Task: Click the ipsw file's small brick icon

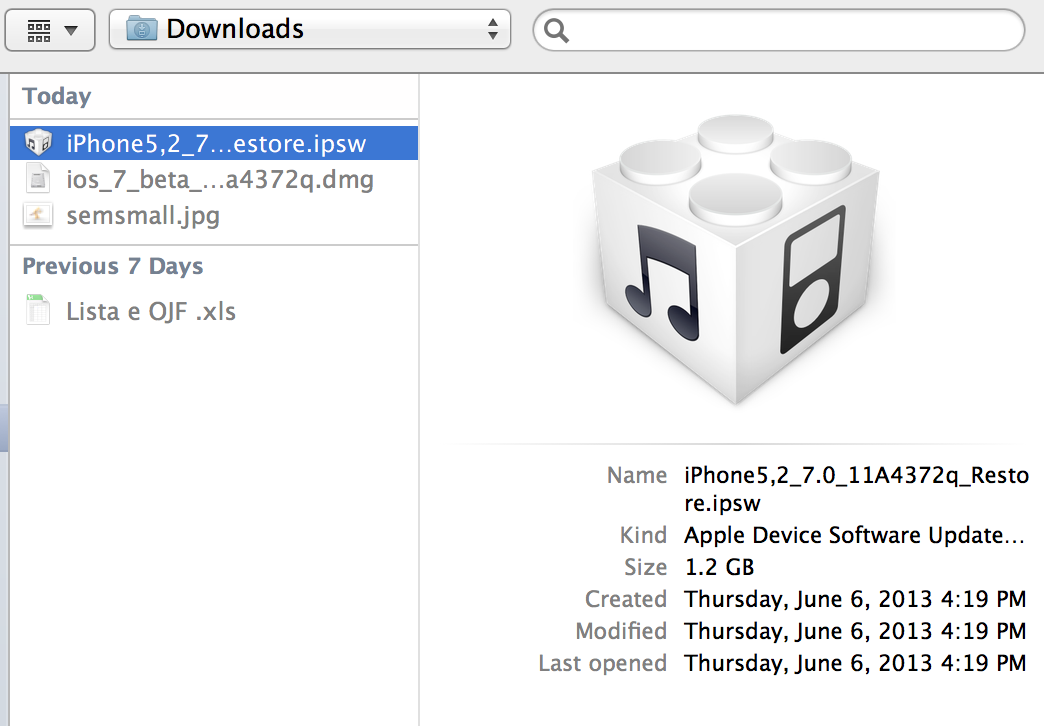Action: coord(38,143)
